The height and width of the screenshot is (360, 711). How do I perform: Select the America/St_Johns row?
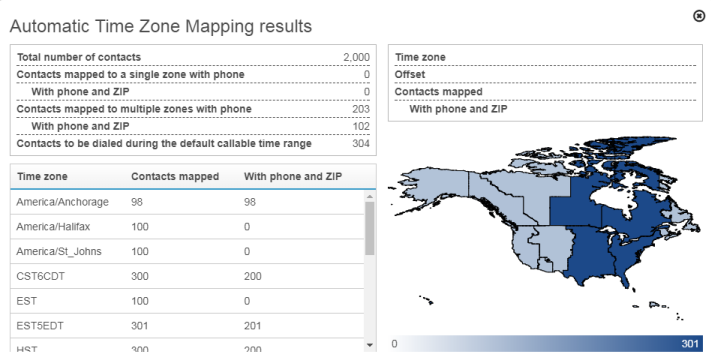point(187,252)
